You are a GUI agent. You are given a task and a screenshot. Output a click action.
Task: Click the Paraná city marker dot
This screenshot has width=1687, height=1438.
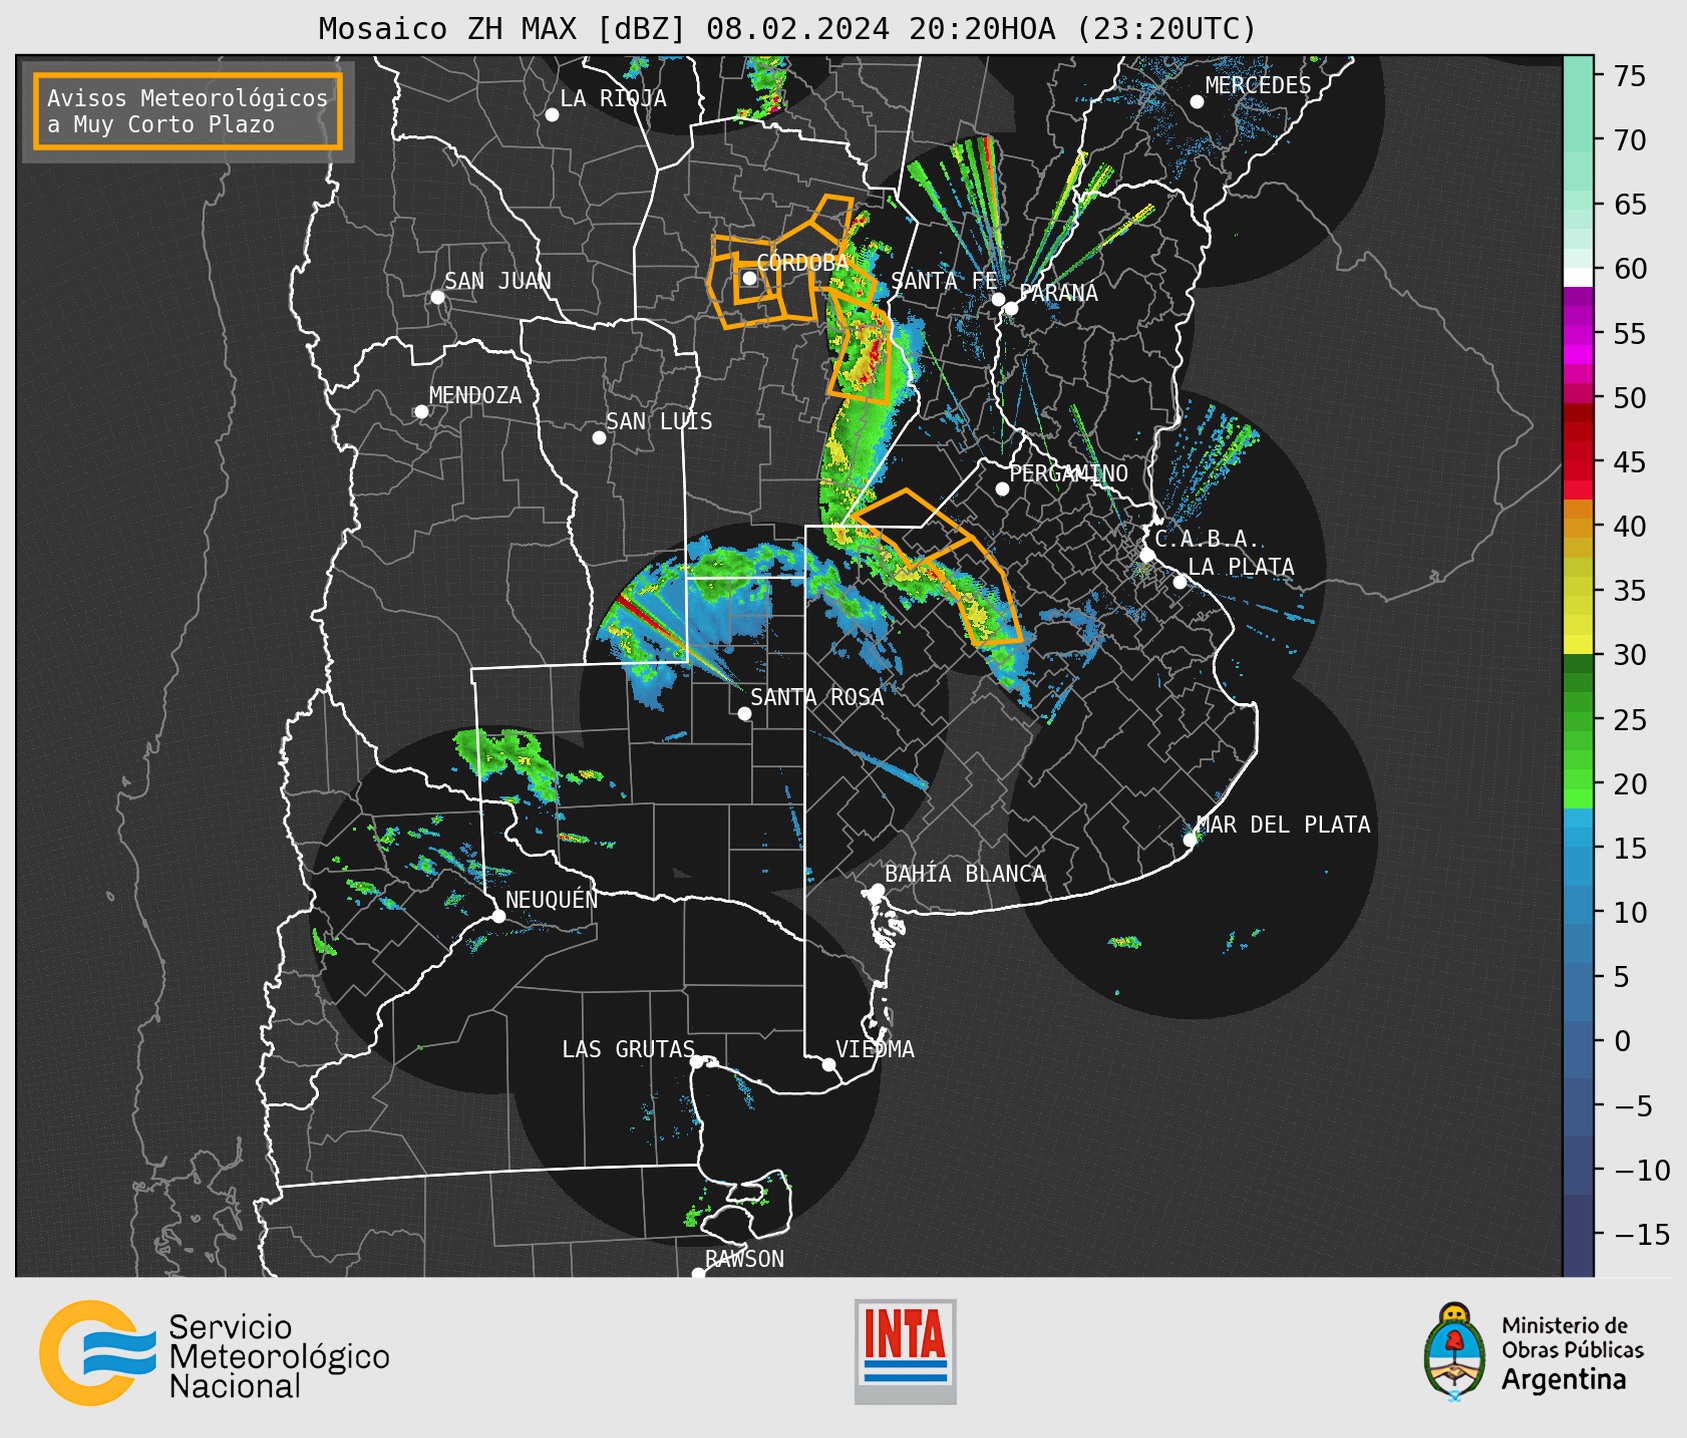1011,308
